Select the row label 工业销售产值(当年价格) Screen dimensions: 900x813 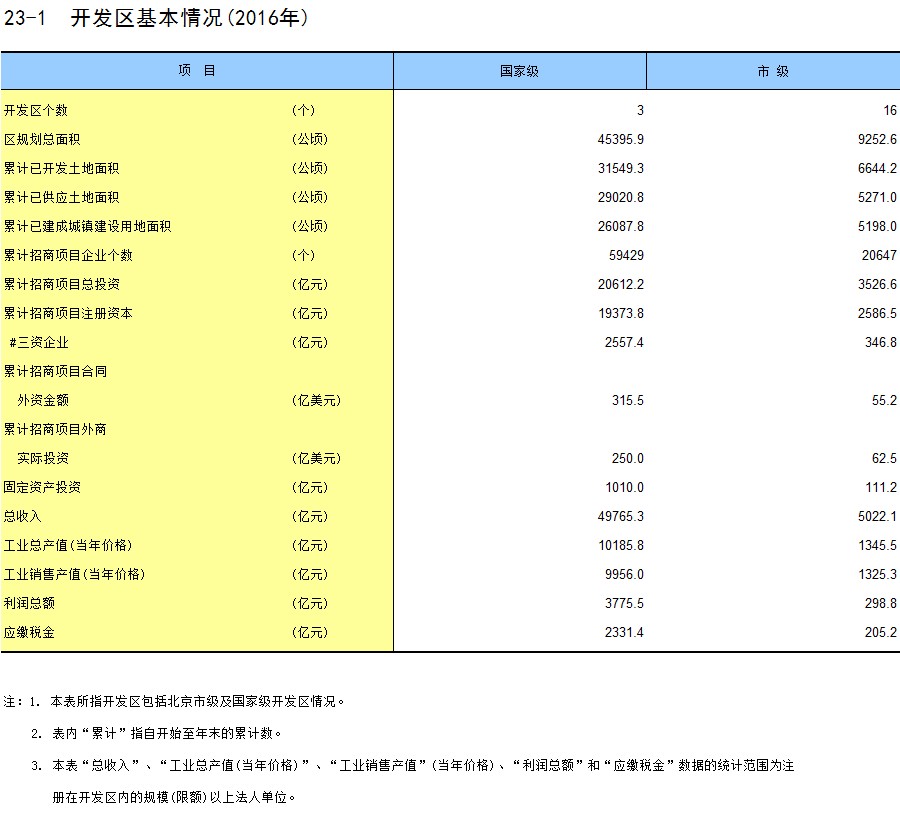point(74,575)
